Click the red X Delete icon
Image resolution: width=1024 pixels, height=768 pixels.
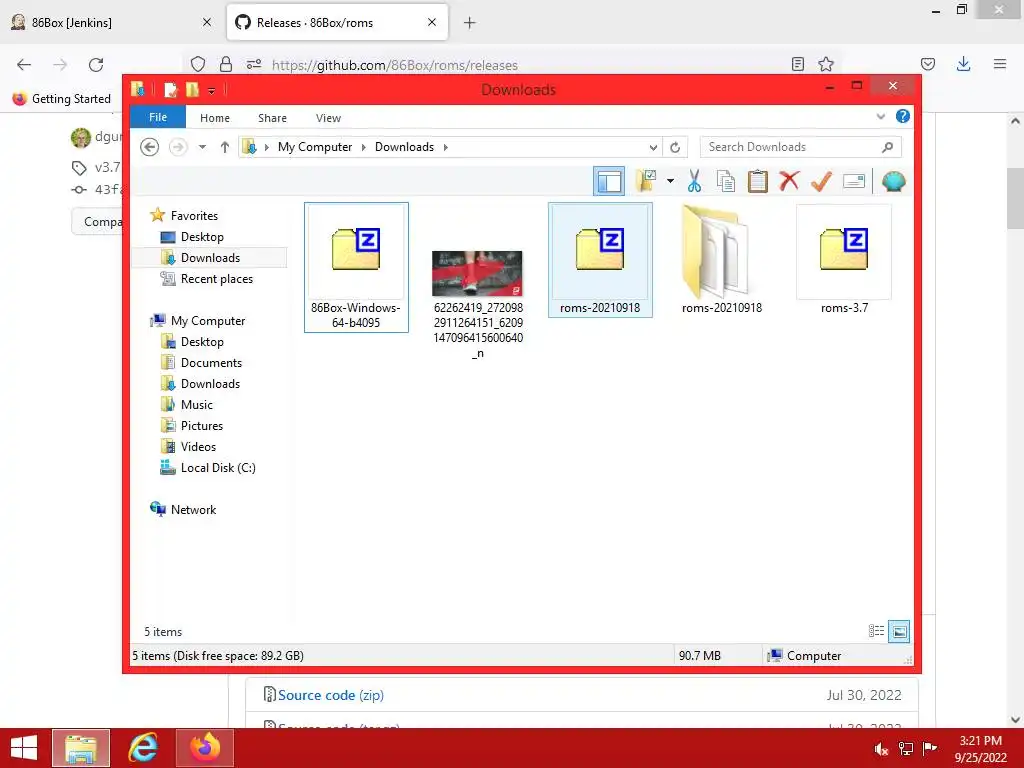coord(790,181)
